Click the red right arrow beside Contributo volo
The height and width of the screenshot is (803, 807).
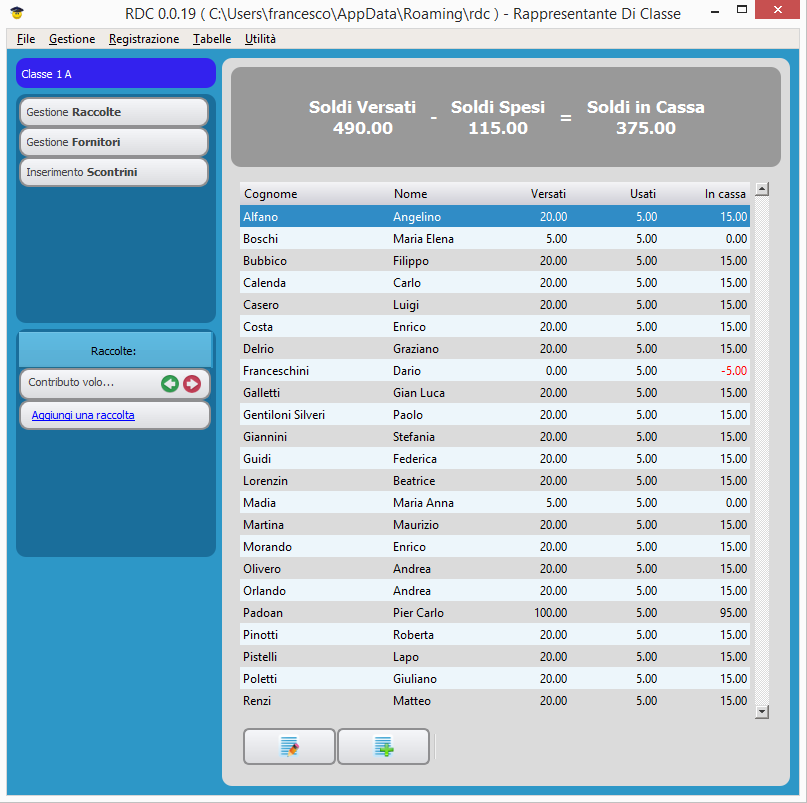click(x=192, y=383)
